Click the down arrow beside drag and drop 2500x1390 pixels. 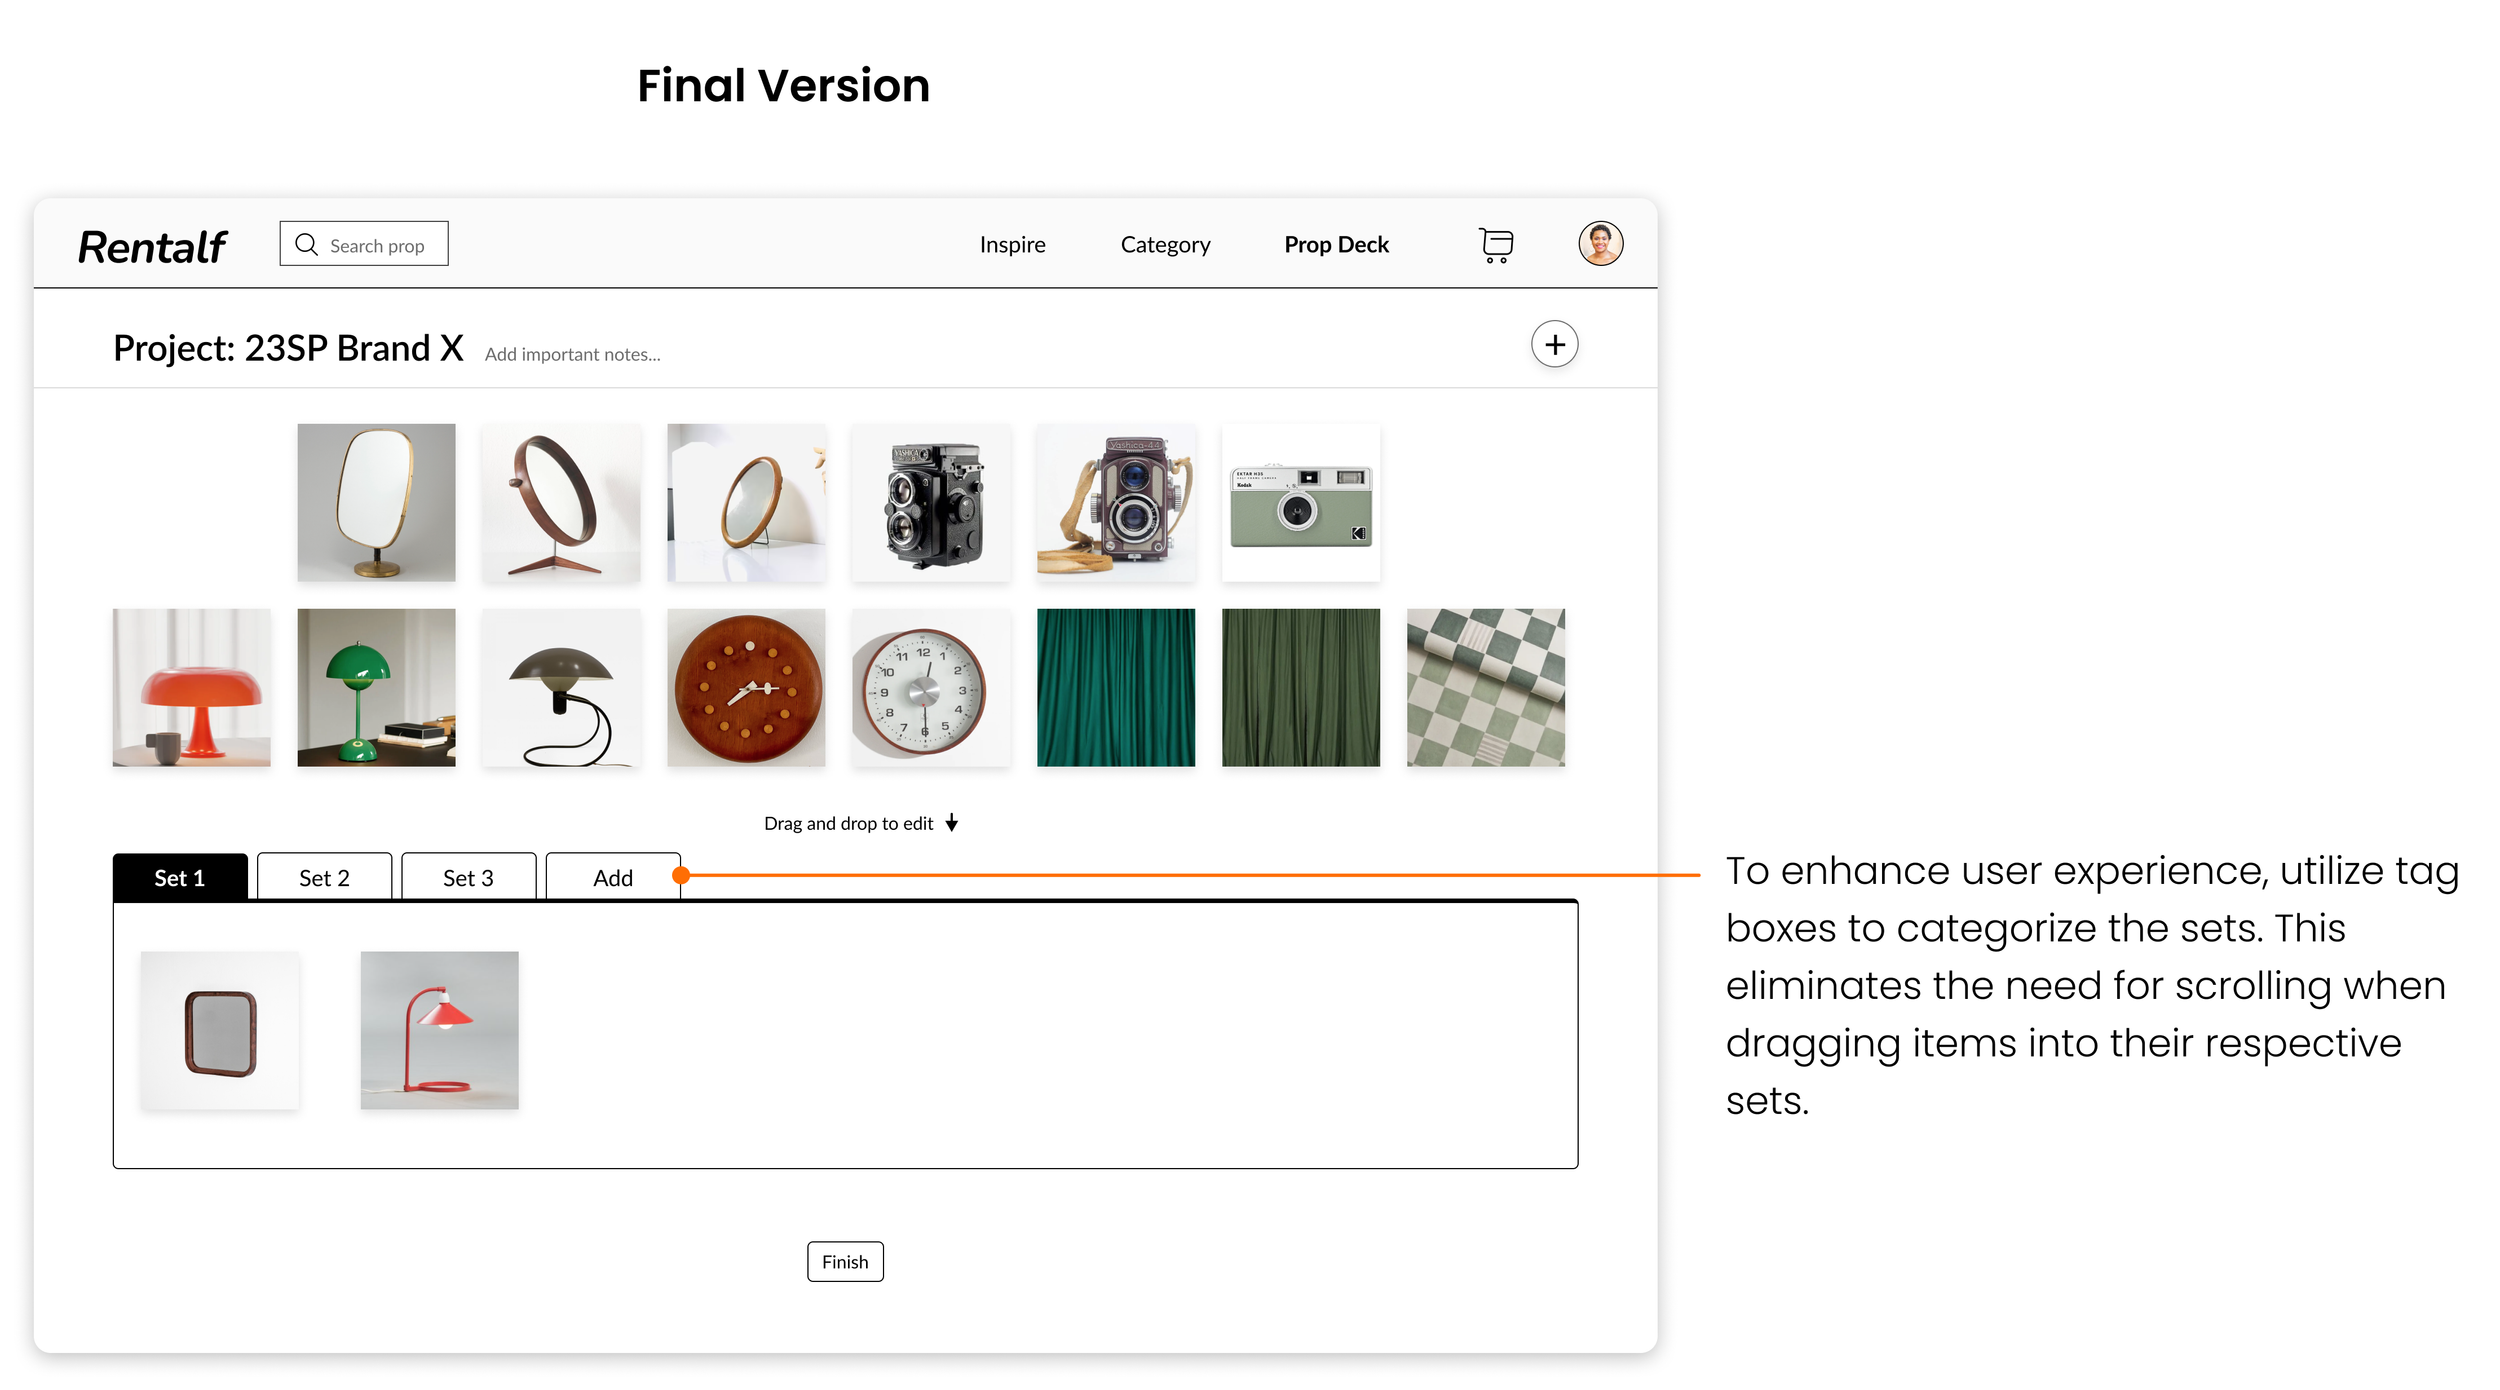click(x=952, y=823)
